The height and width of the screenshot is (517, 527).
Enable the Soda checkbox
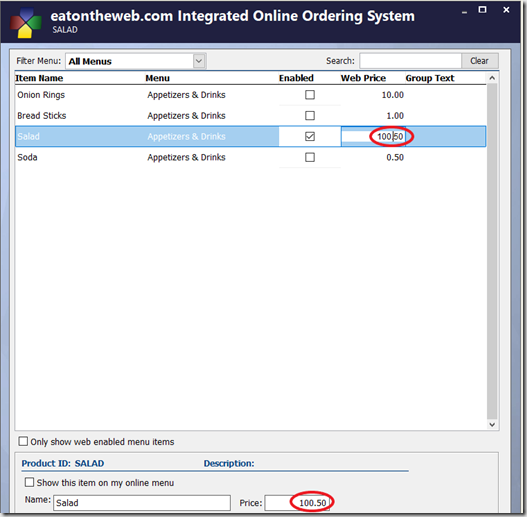point(310,157)
